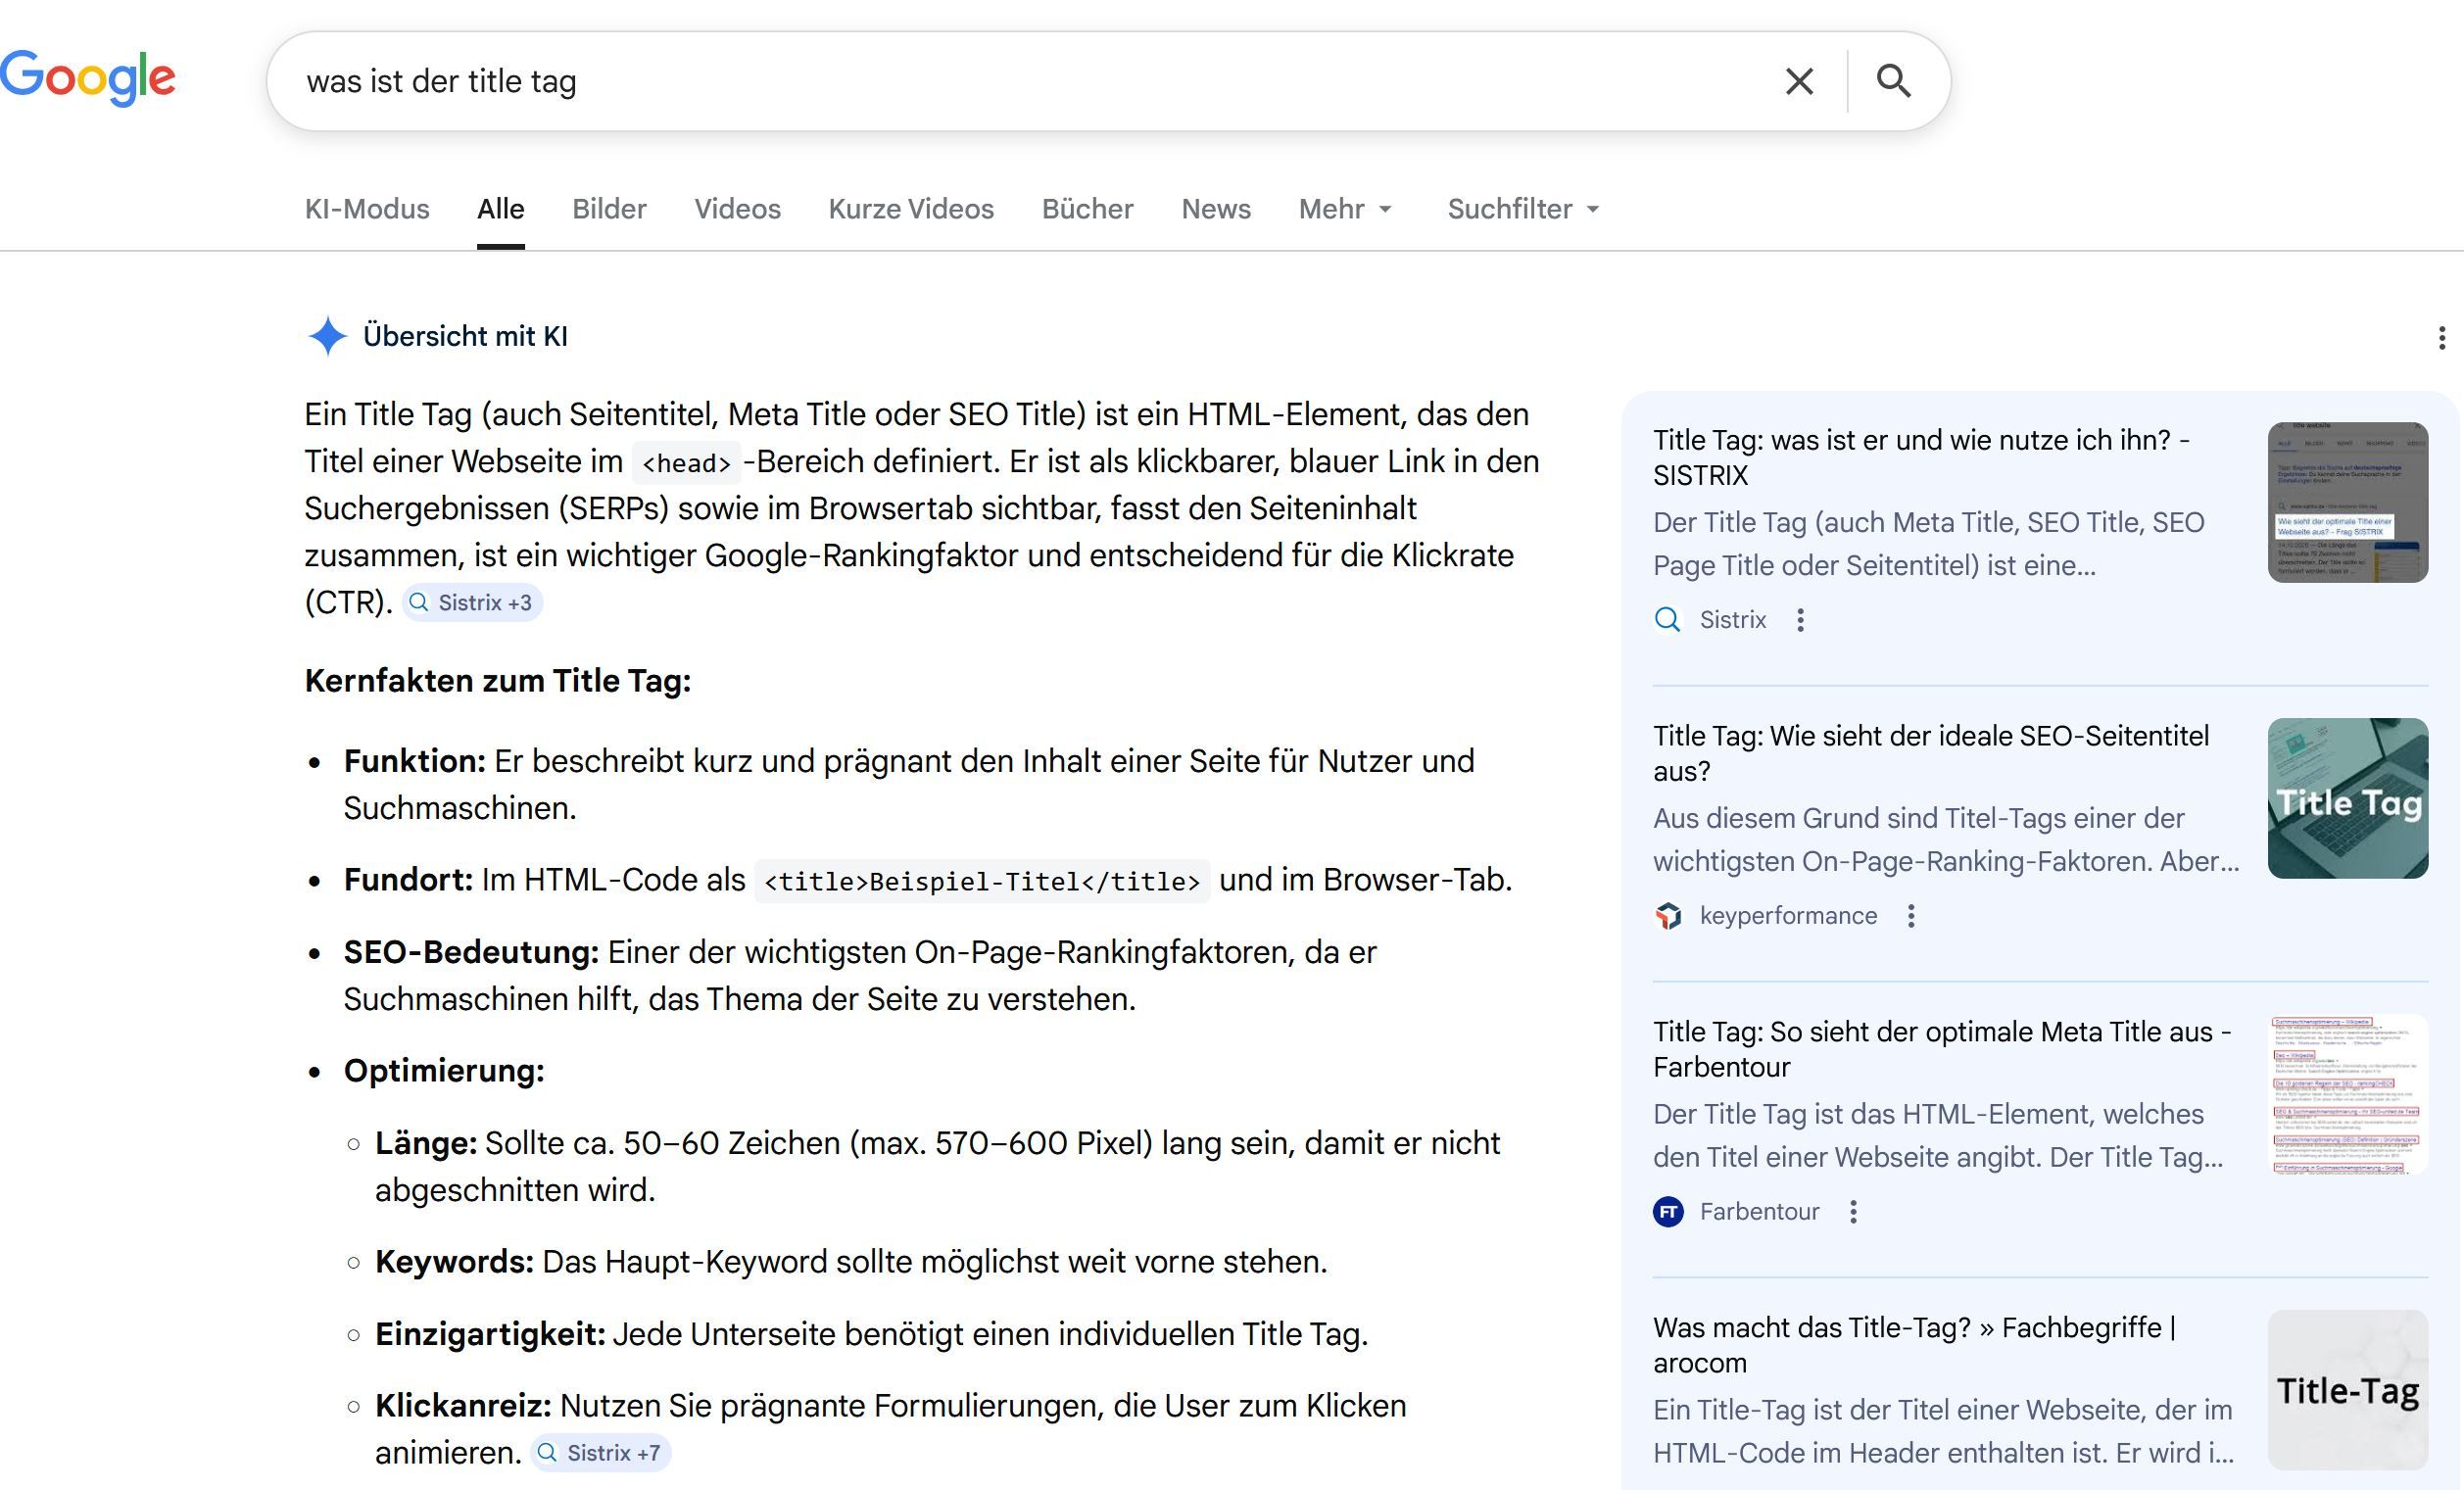2464x1490 pixels.
Task: Open the three-dot menu on the Sistrix source card
Action: pyautogui.click(x=1801, y=620)
